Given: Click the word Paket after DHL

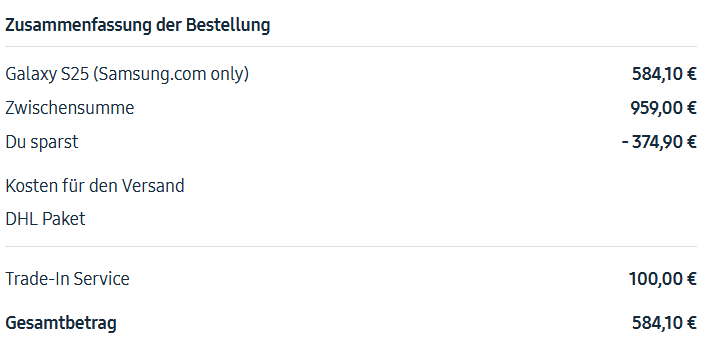Looking at the screenshot, I should click(64, 219).
